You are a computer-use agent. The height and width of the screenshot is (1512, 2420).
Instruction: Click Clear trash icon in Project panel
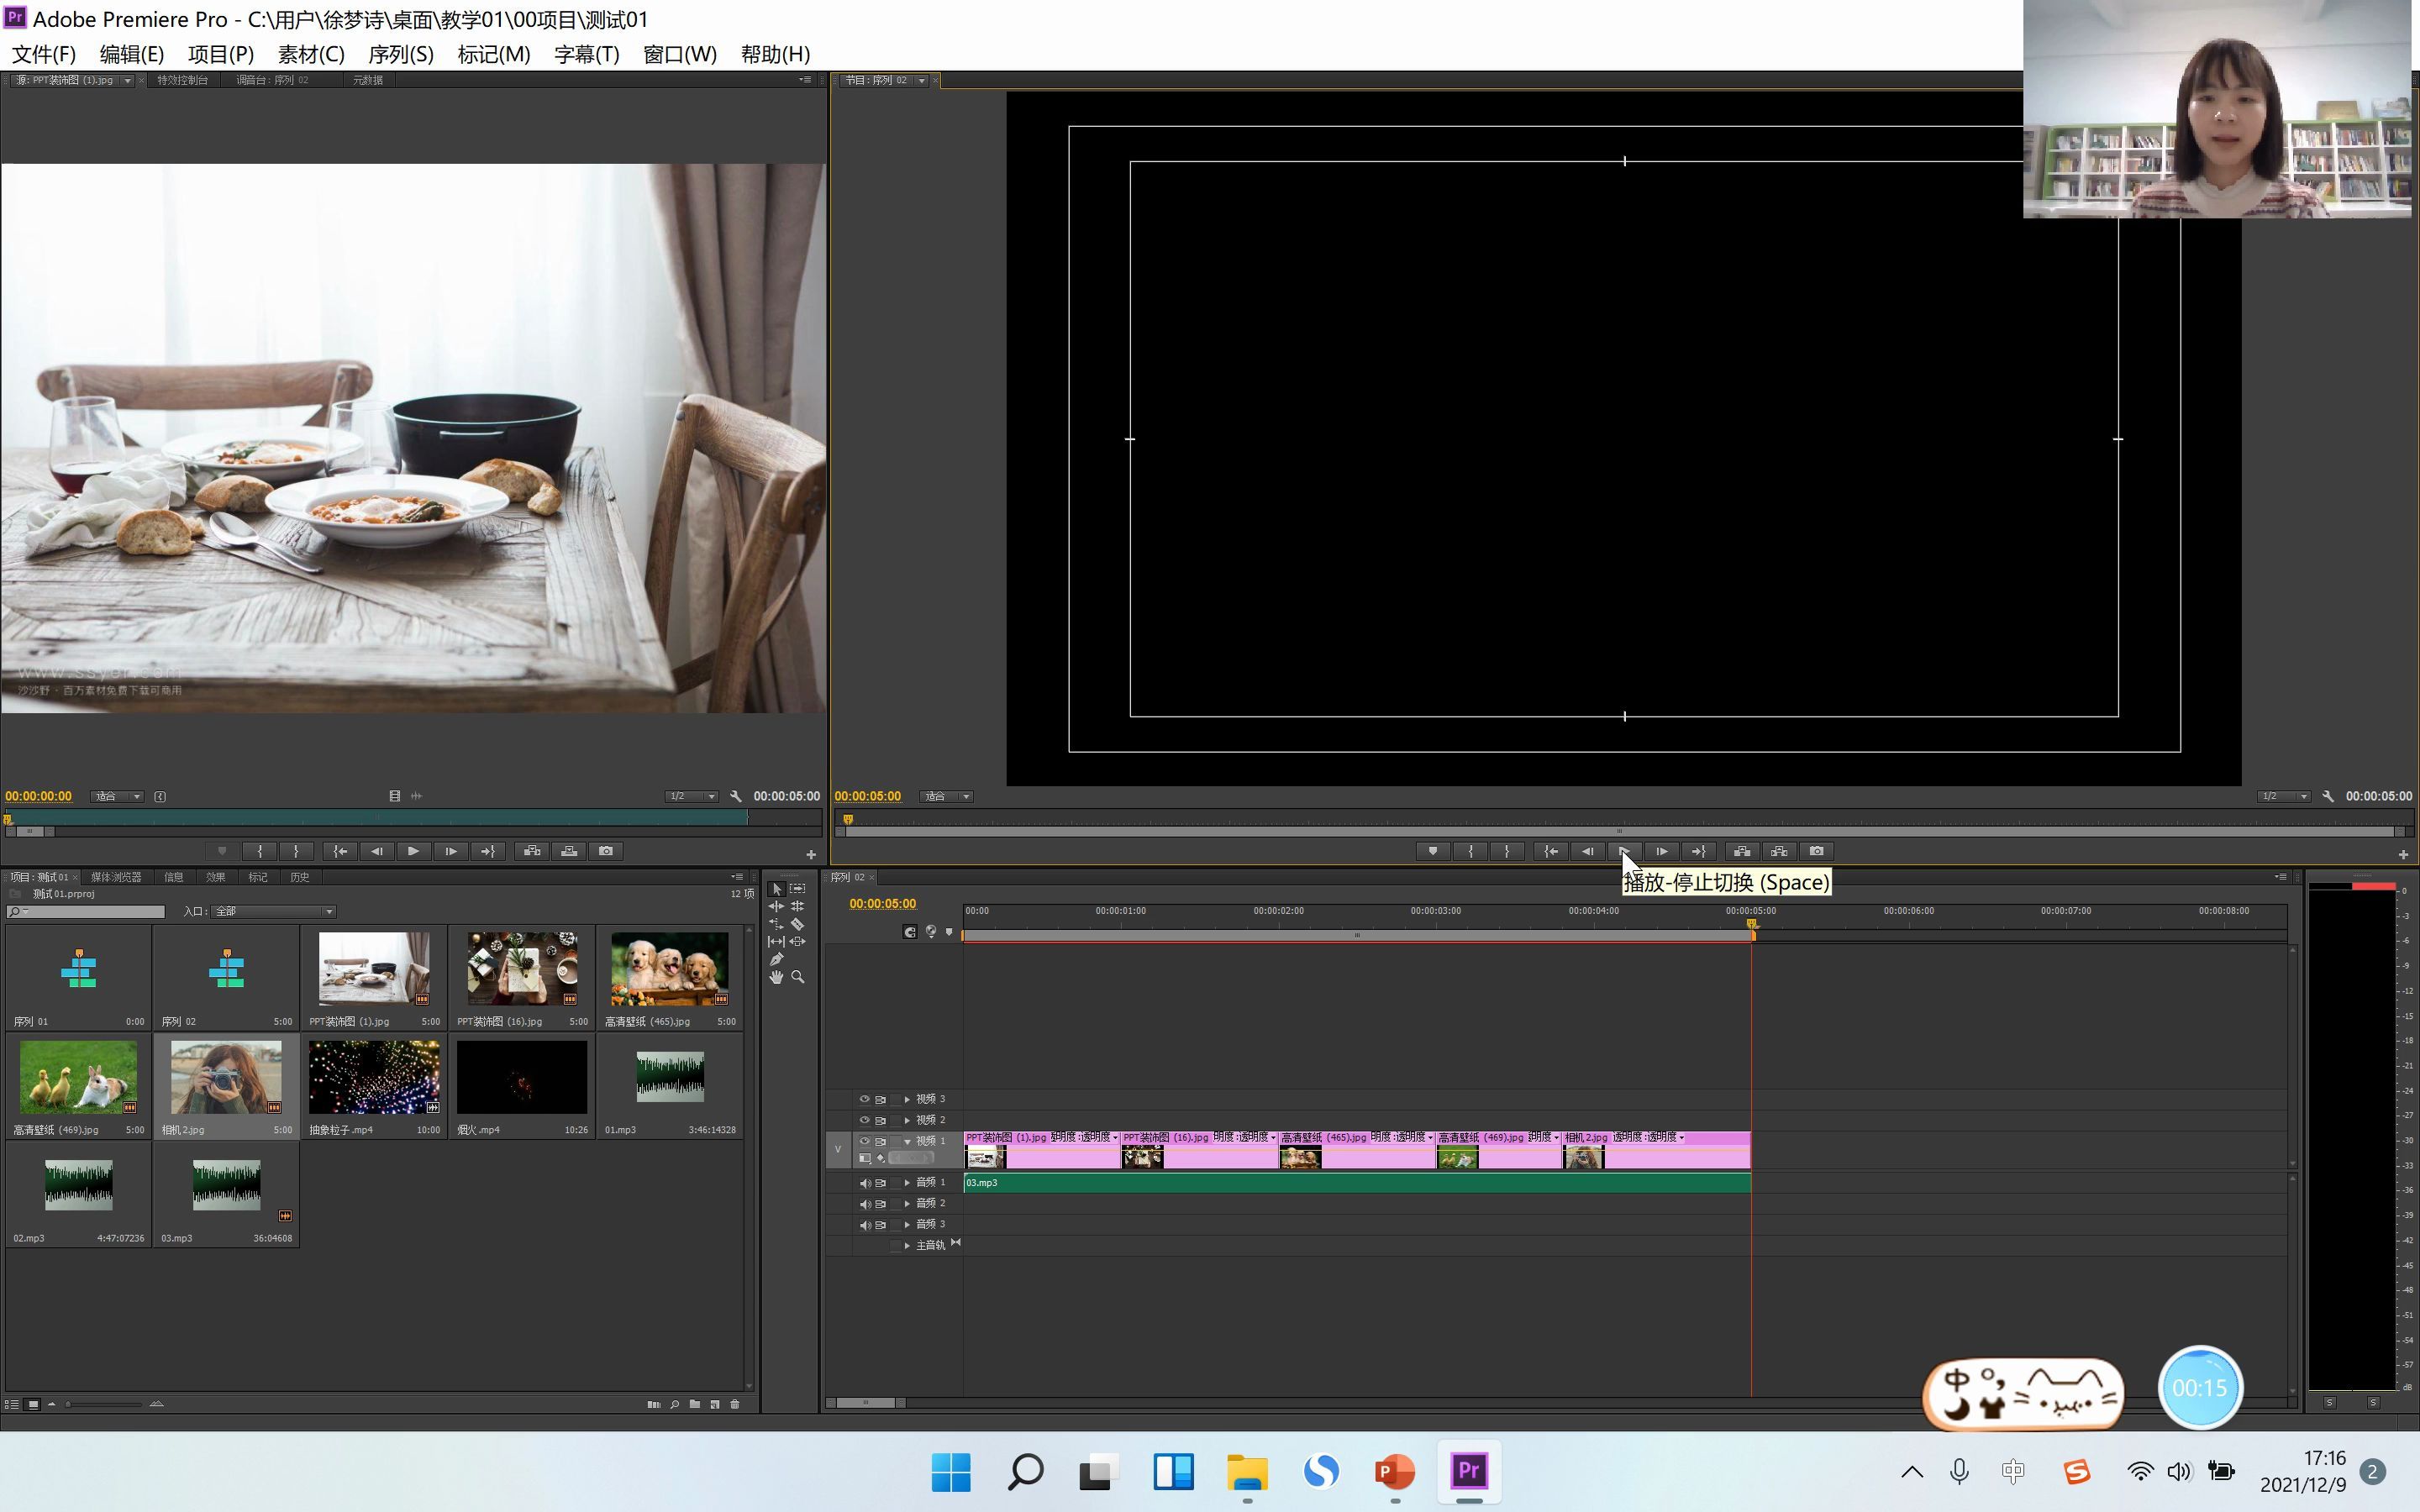click(735, 1405)
